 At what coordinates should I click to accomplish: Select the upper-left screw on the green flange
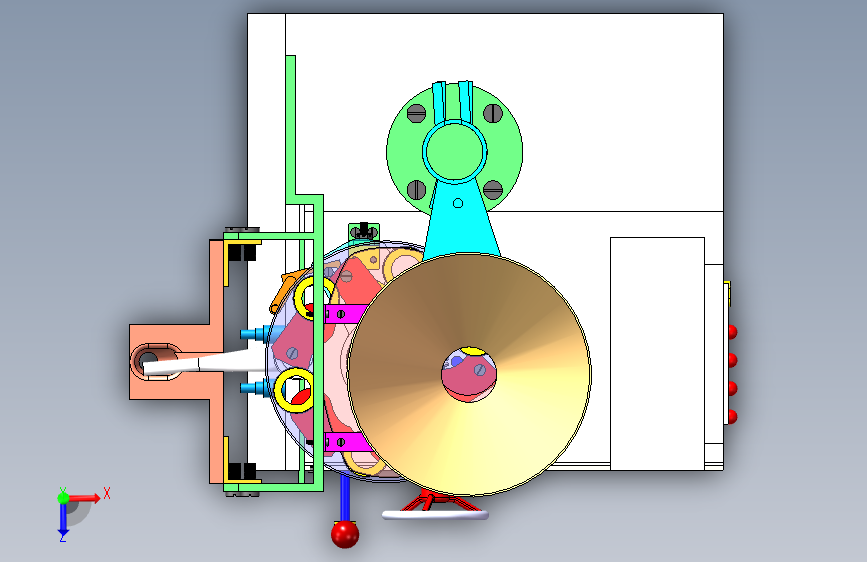[416, 114]
